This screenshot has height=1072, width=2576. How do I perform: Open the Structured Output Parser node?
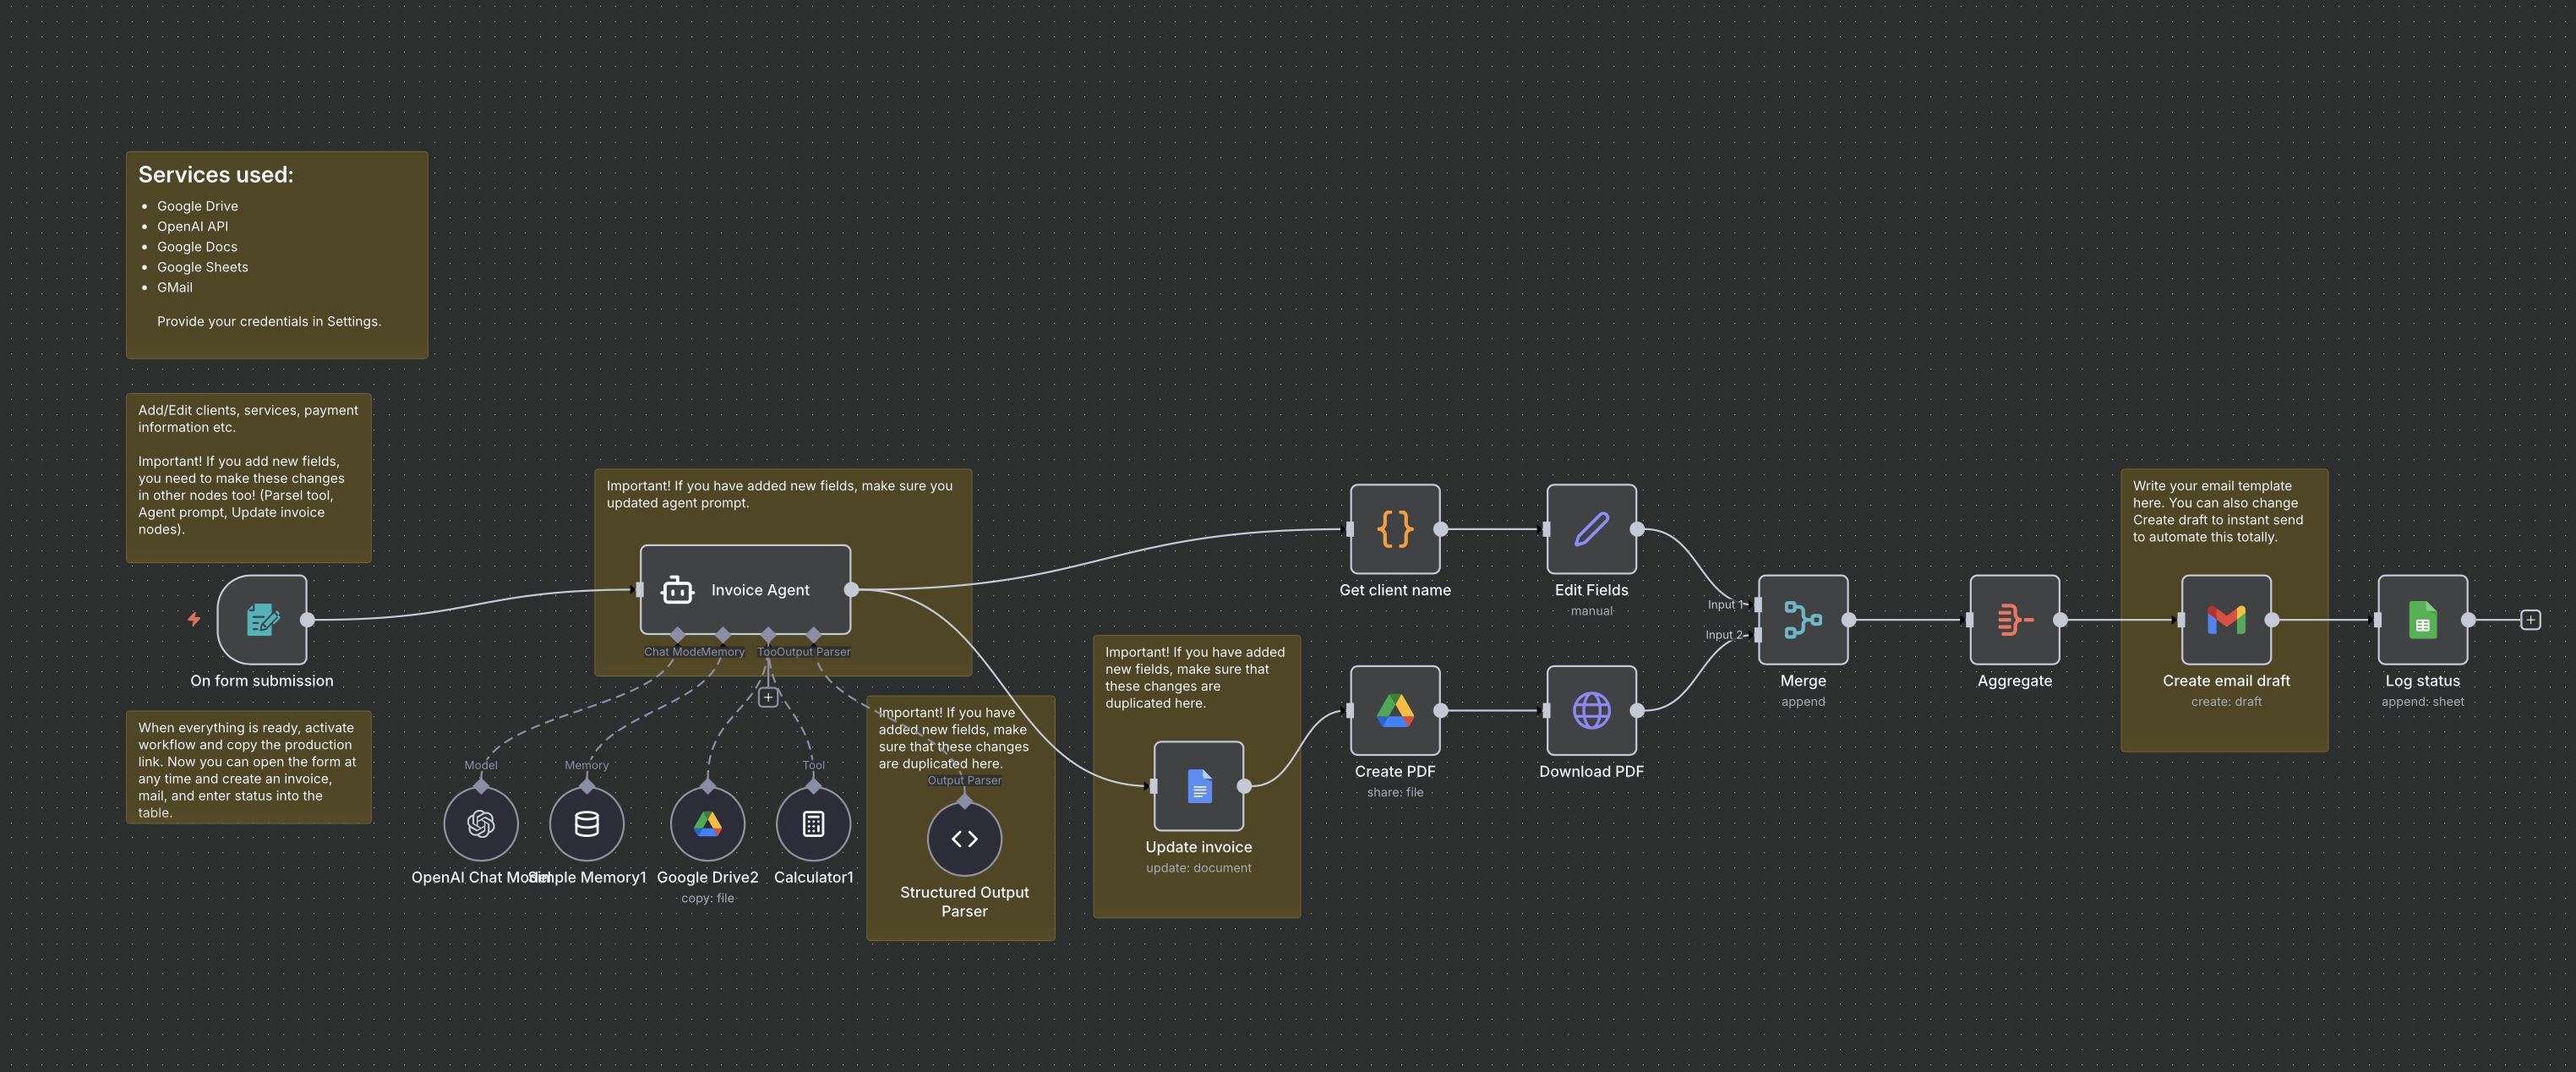point(964,839)
